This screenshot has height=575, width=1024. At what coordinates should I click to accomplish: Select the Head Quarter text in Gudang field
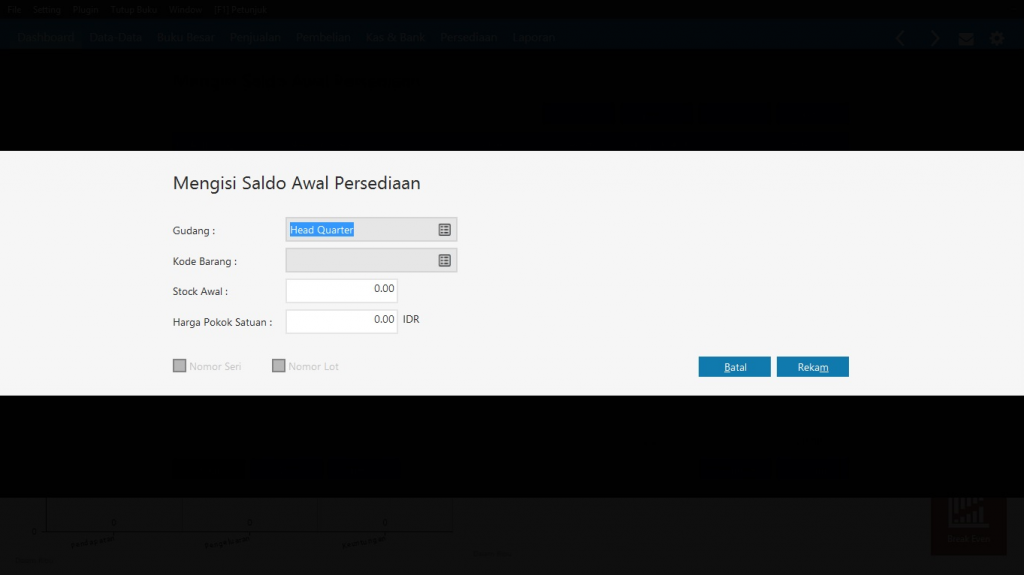tap(322, 230)
